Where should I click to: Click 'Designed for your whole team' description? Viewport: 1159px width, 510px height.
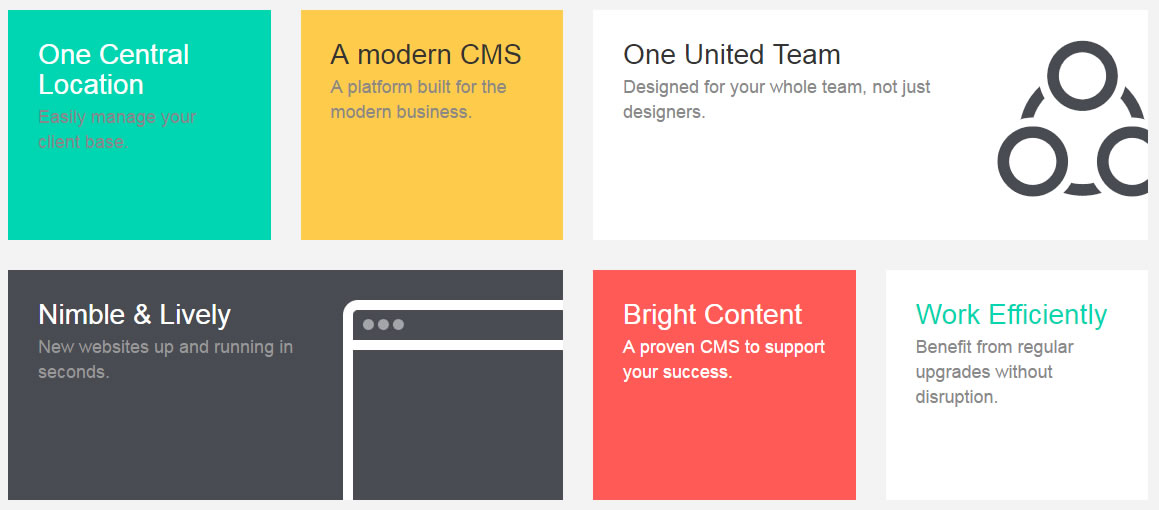pos(777,100)
